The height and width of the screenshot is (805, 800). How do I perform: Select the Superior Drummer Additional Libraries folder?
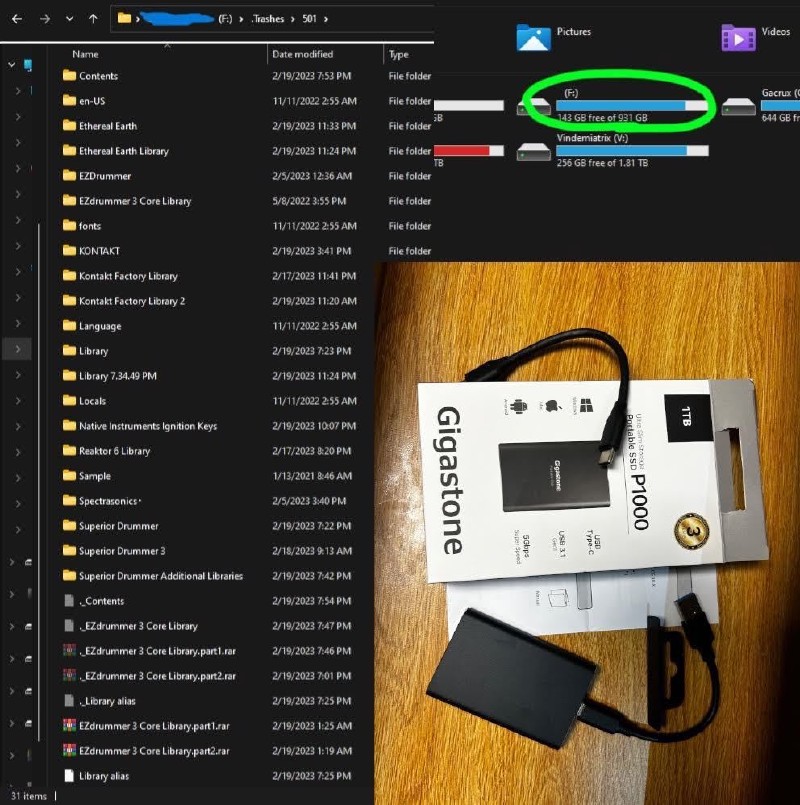pos(160,576)
